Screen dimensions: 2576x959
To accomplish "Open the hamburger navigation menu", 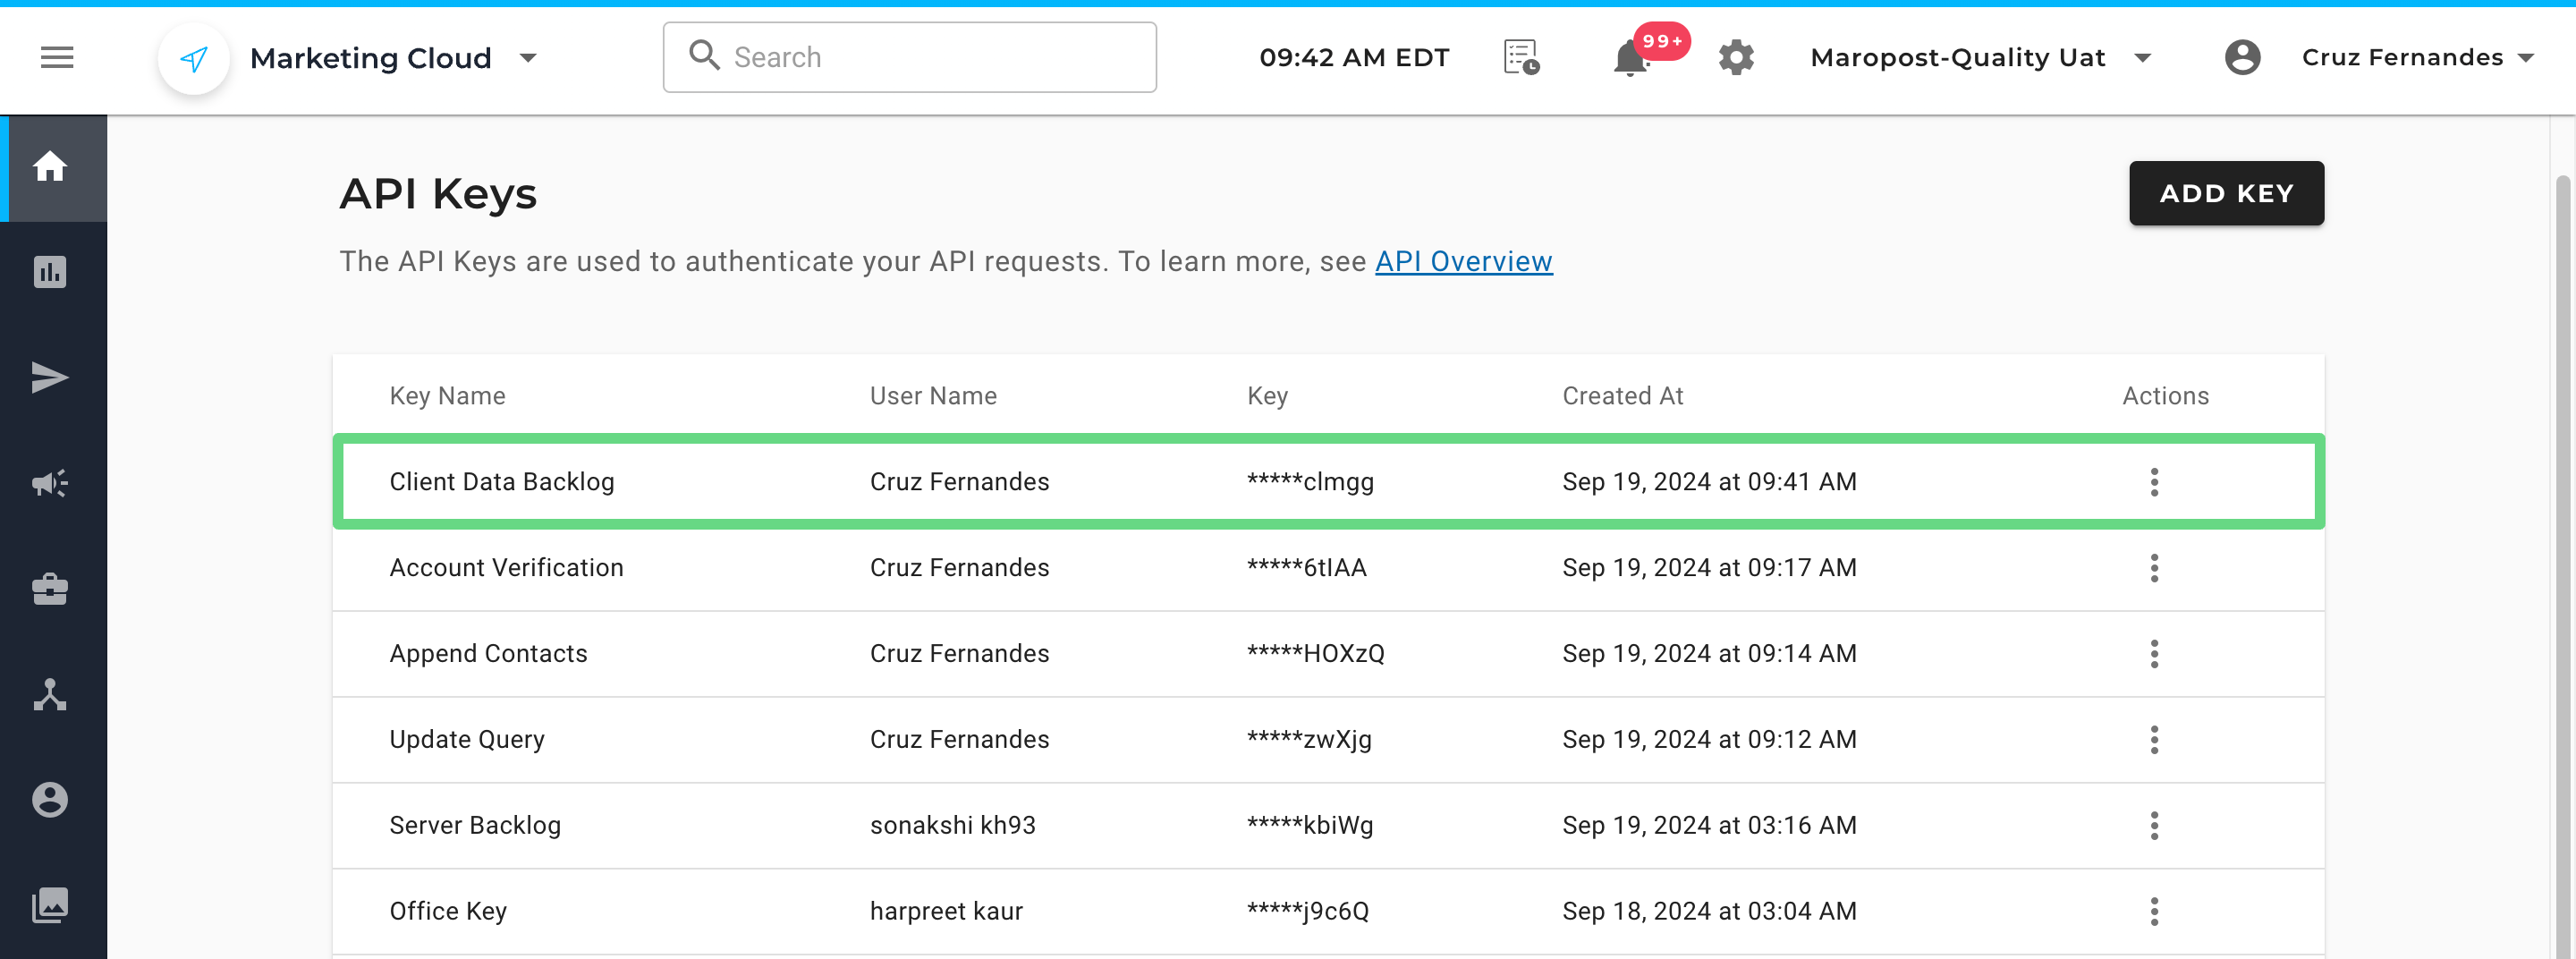I will (57, 58).
